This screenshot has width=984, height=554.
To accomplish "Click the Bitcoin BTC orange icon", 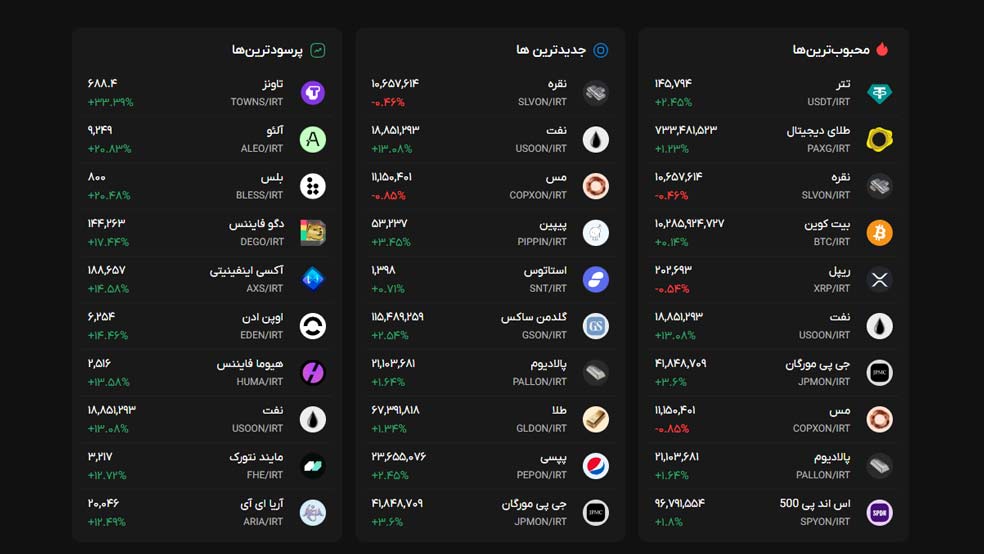I will [879, 233].
